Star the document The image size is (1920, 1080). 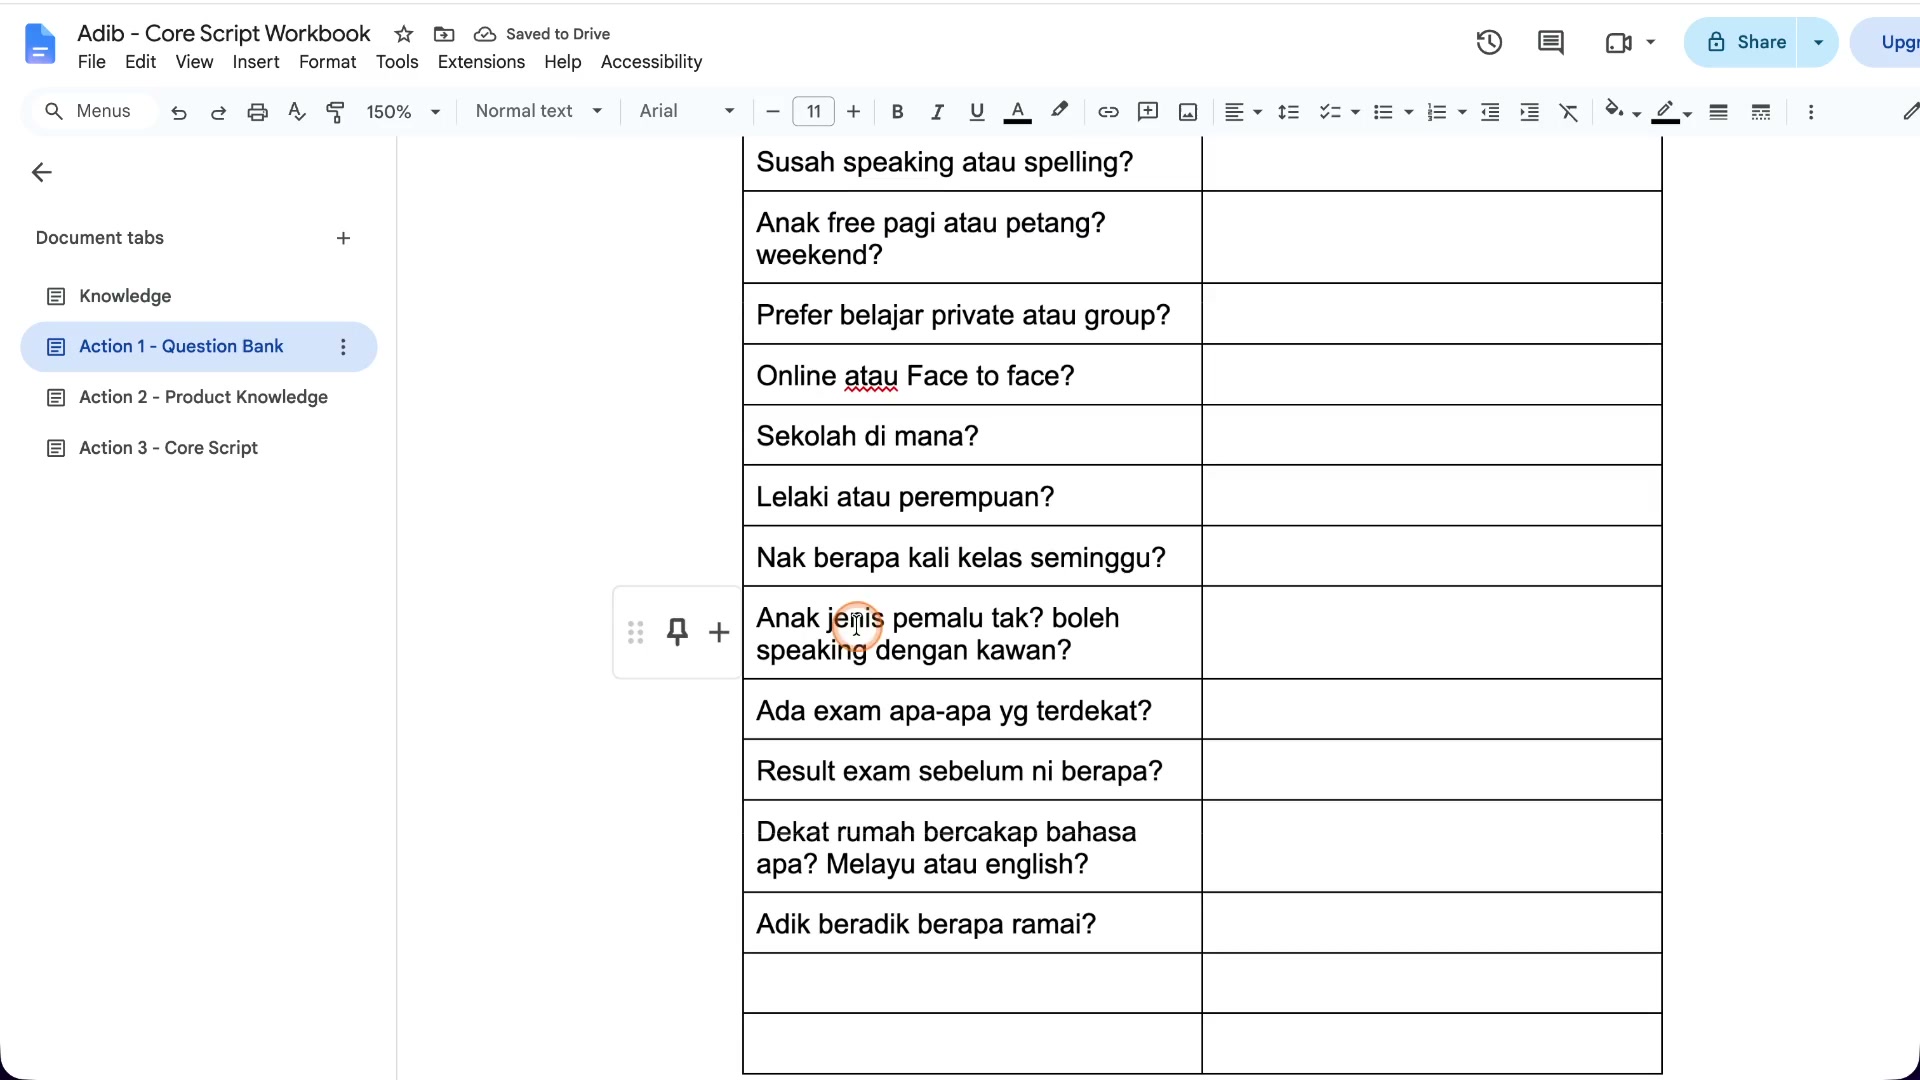pyautogui.click(x=404, y=34)
